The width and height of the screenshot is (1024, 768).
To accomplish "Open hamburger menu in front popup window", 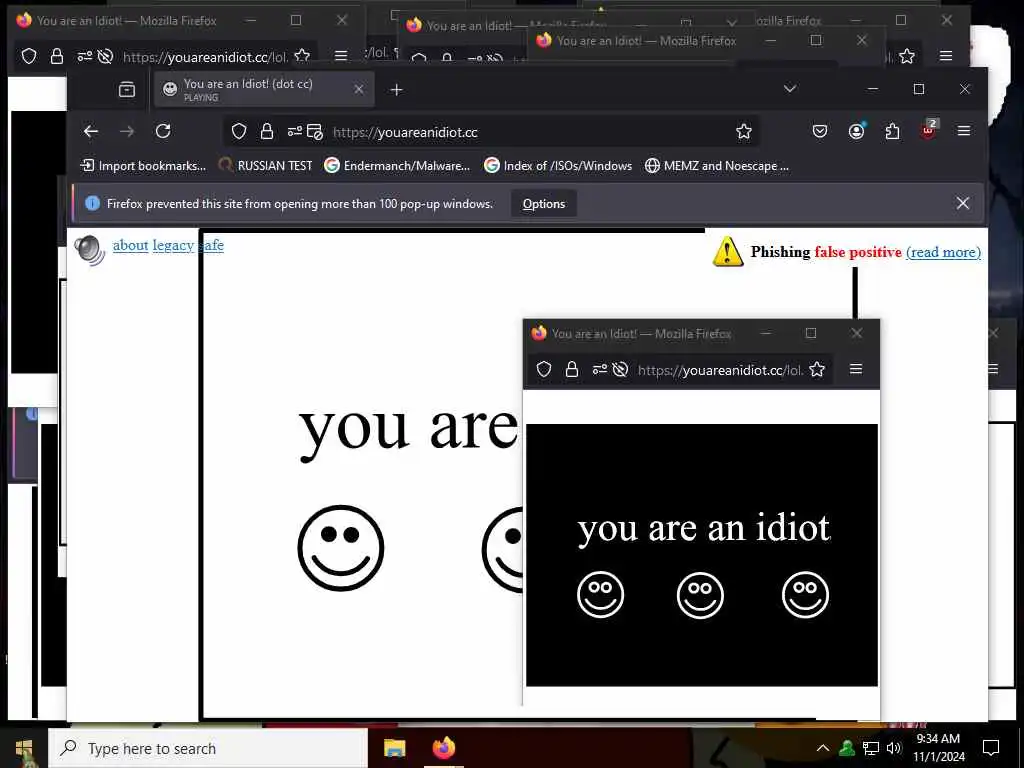I will [856, 369].
